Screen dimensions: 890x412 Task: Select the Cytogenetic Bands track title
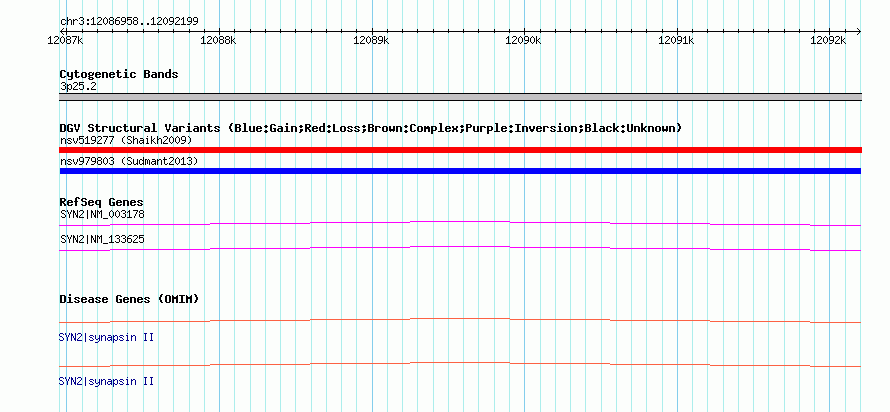pos(119,74)
